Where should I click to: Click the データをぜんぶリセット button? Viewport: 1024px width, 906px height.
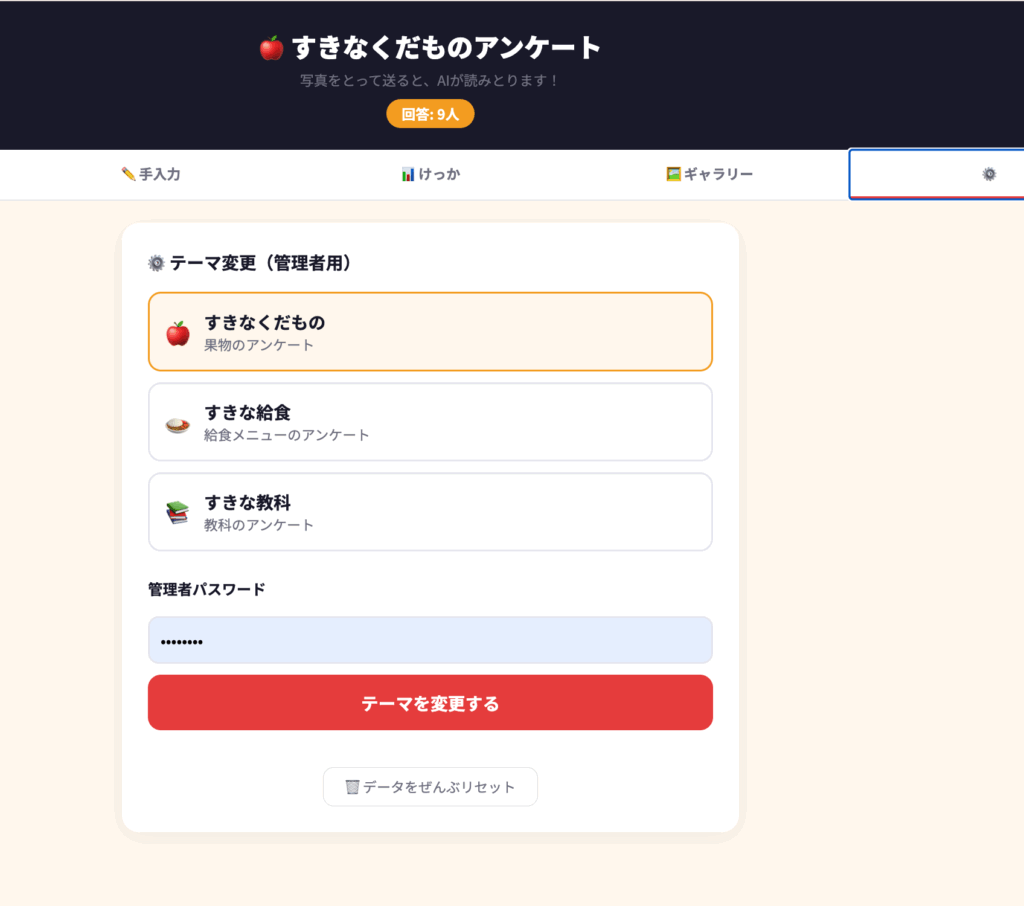pos(430,787)
